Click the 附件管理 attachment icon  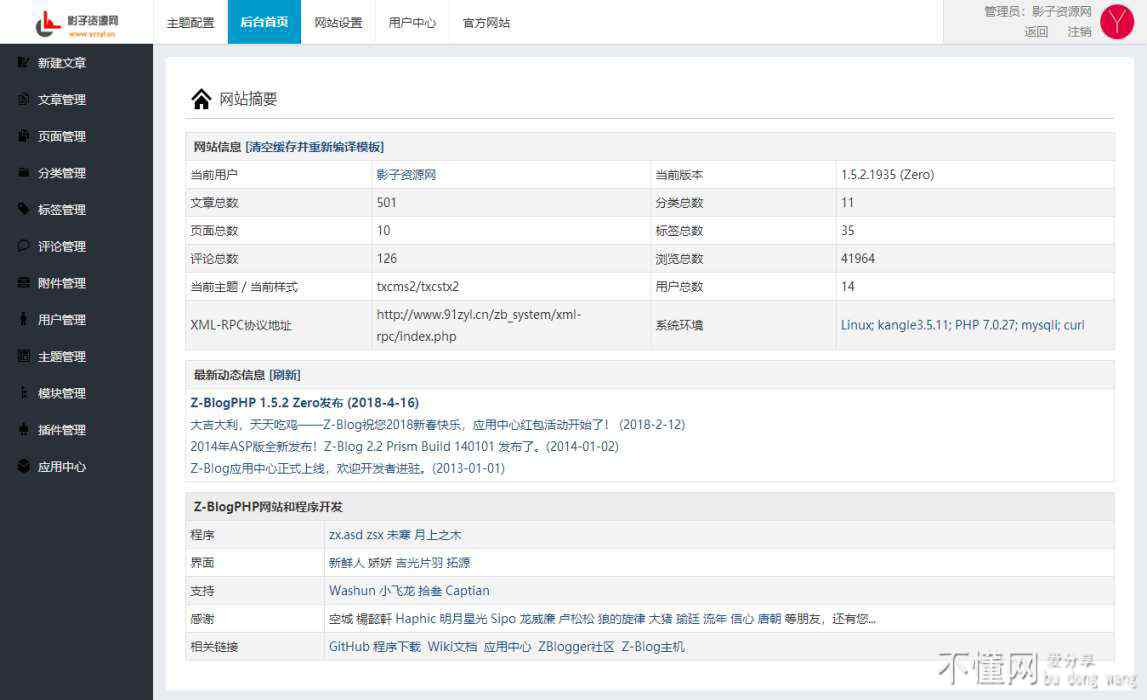pyautogui.click(x=23, y=282)
